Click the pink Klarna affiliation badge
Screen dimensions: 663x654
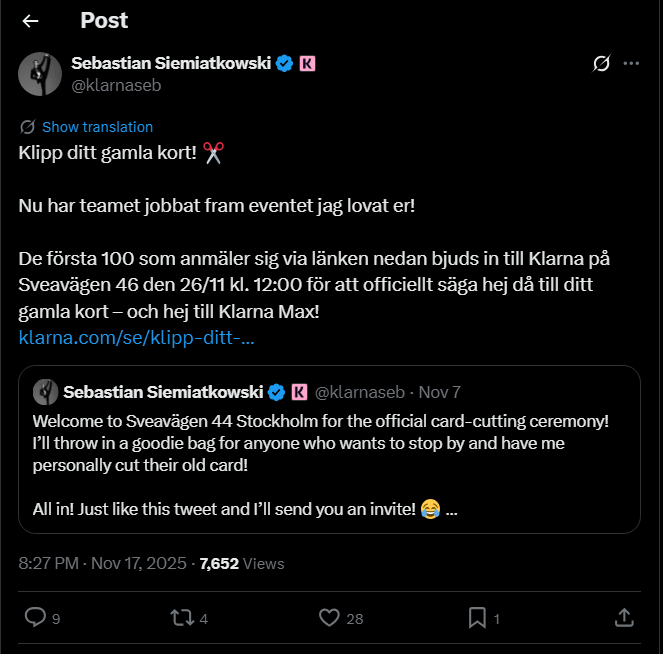tap(307, 63)
